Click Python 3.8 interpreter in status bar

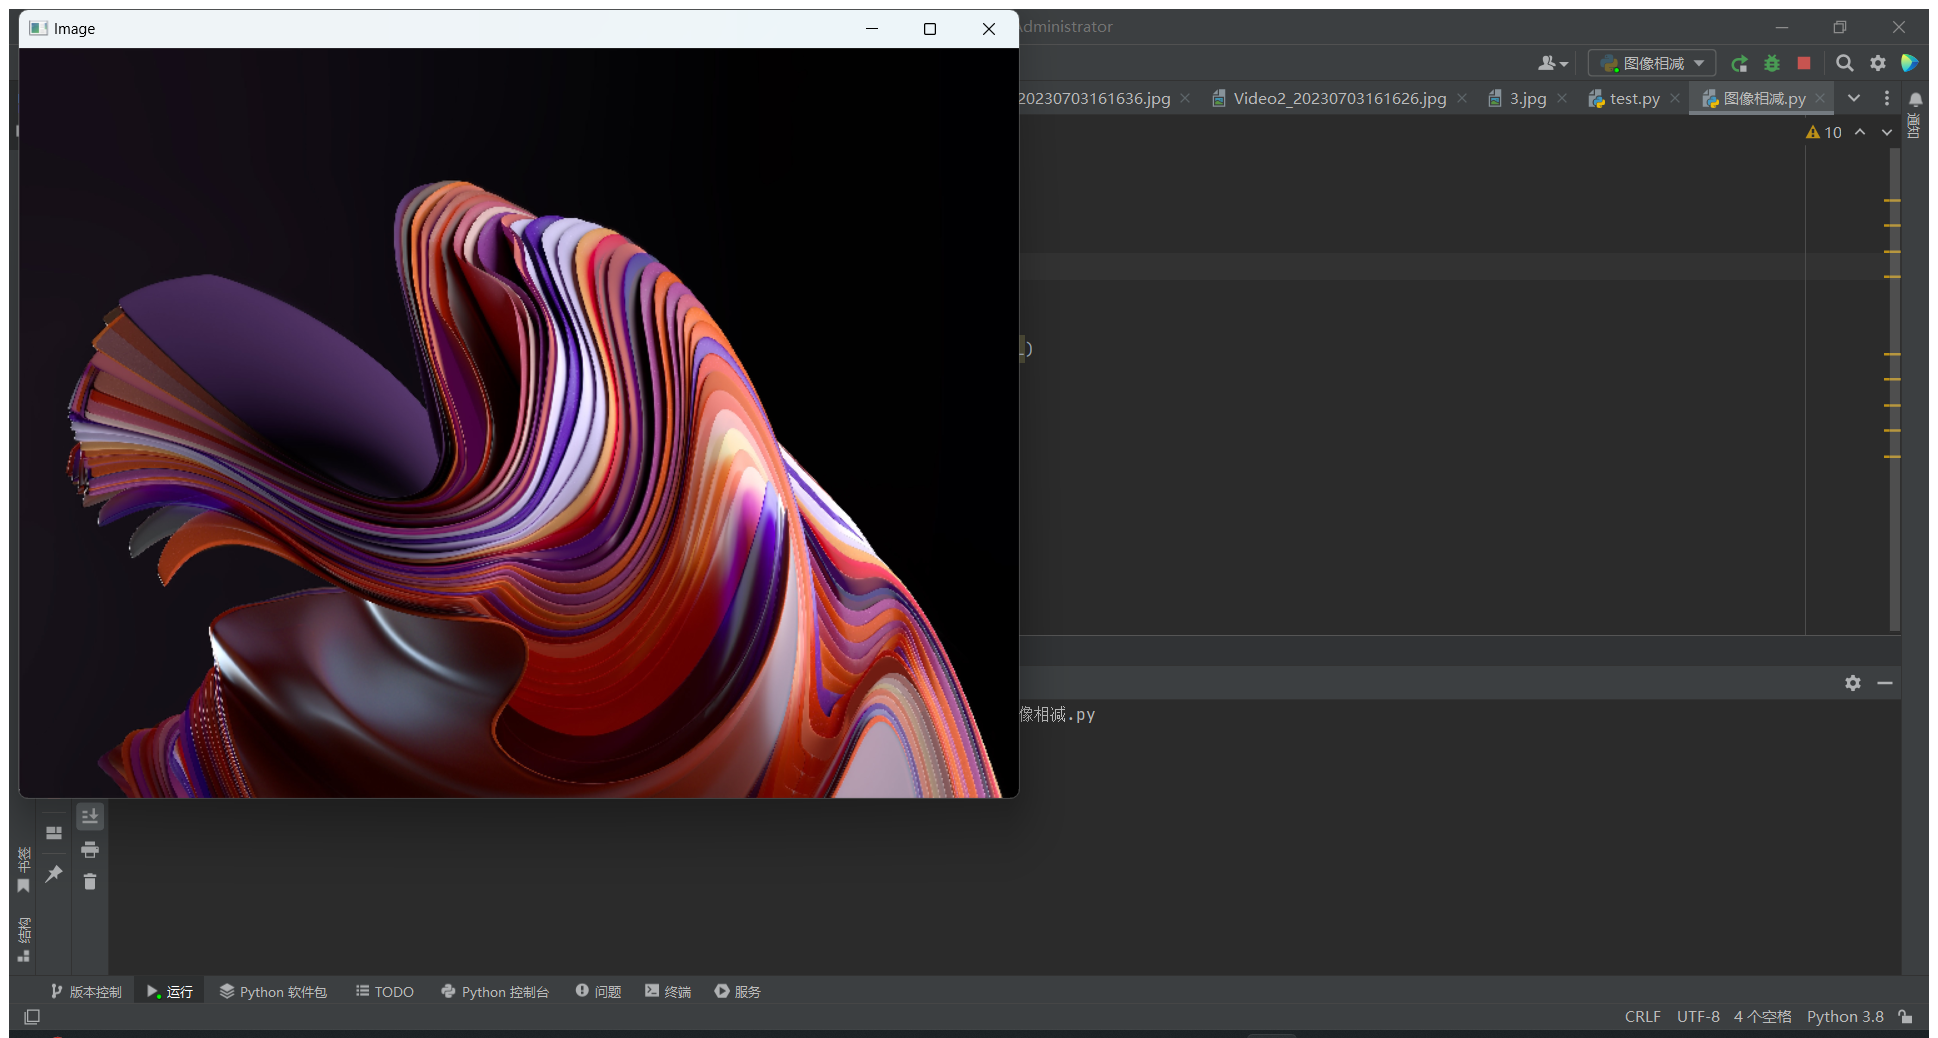coord(1845,1017)
